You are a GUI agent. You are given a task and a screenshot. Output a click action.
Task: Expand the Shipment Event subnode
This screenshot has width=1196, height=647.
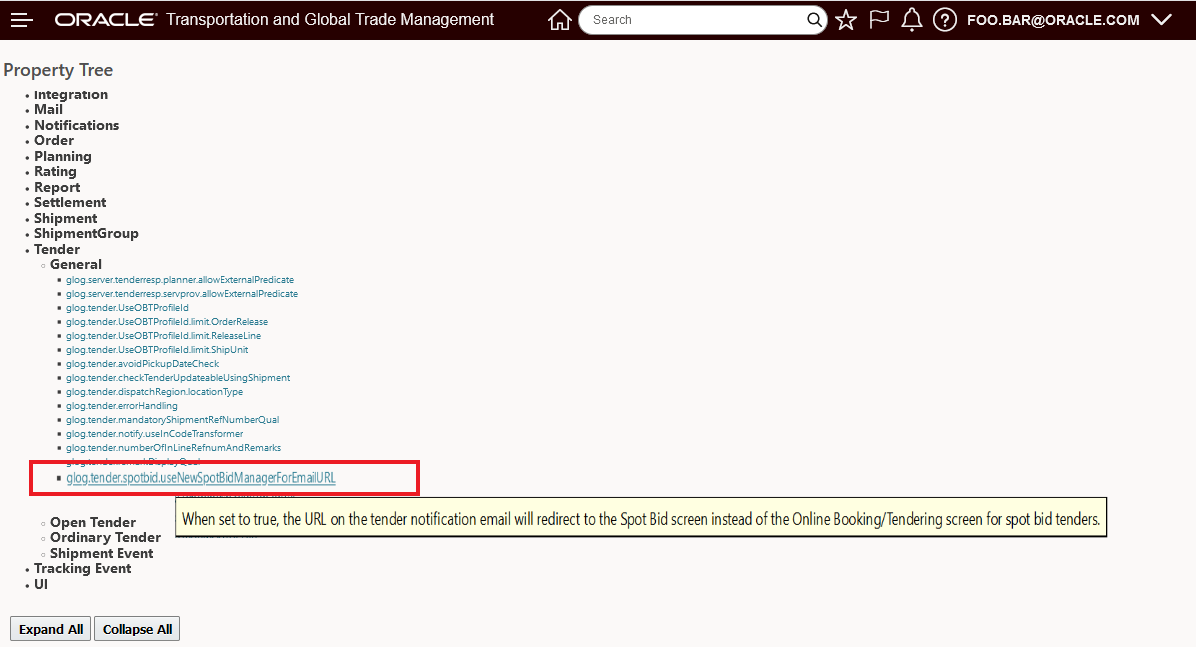pos(101,553)
